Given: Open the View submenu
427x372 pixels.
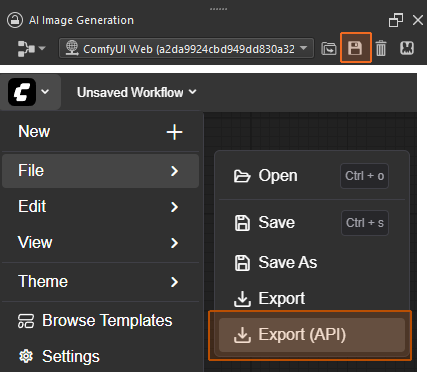Looking at the screenshot, I should point(101,243).
